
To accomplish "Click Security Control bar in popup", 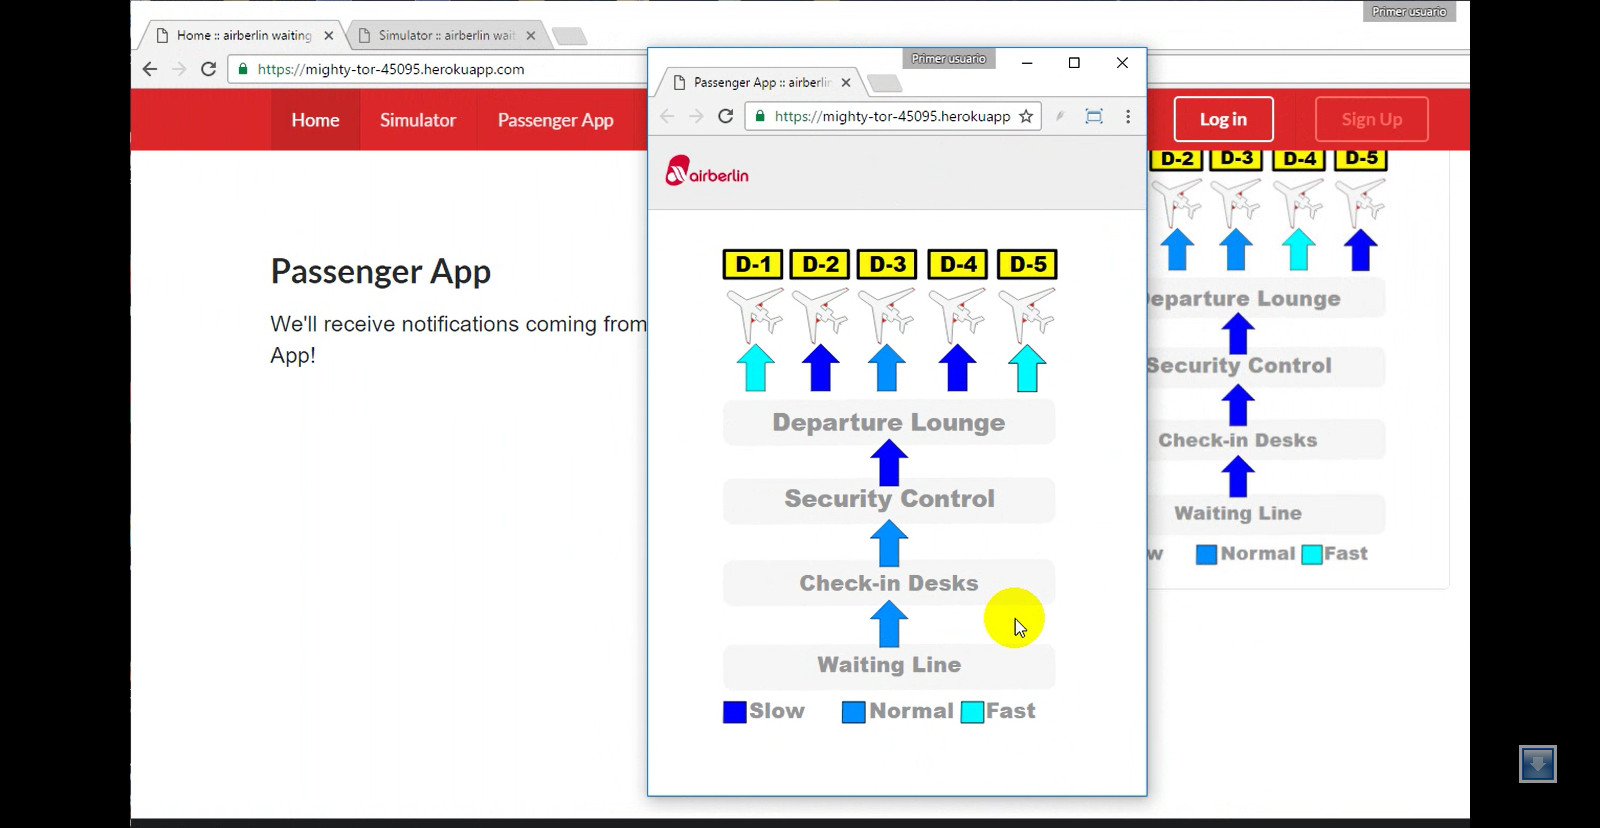I will 889,499.
